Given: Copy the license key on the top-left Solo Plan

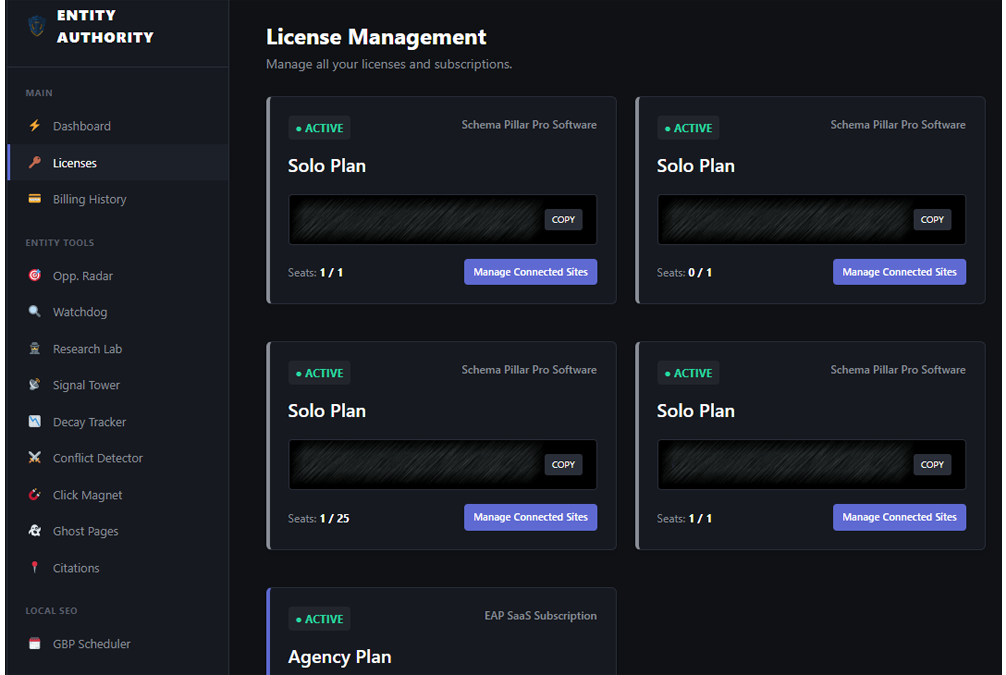Looking at the screenshot, I should click(x=563, y=219).
